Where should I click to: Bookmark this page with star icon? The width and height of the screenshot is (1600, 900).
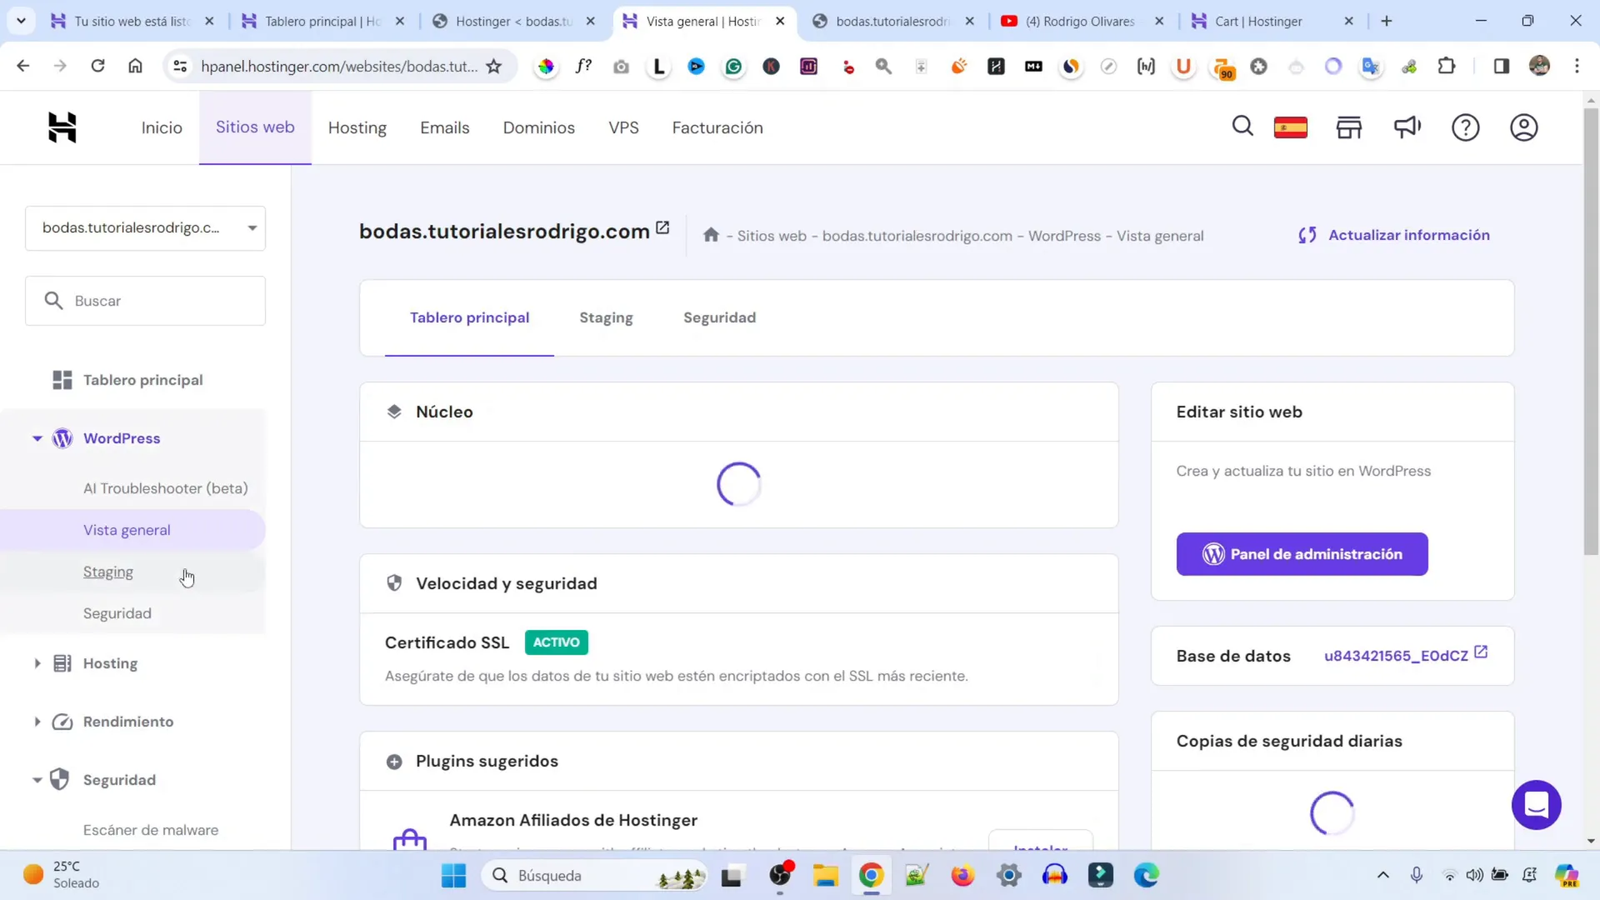tap(494, 66)
